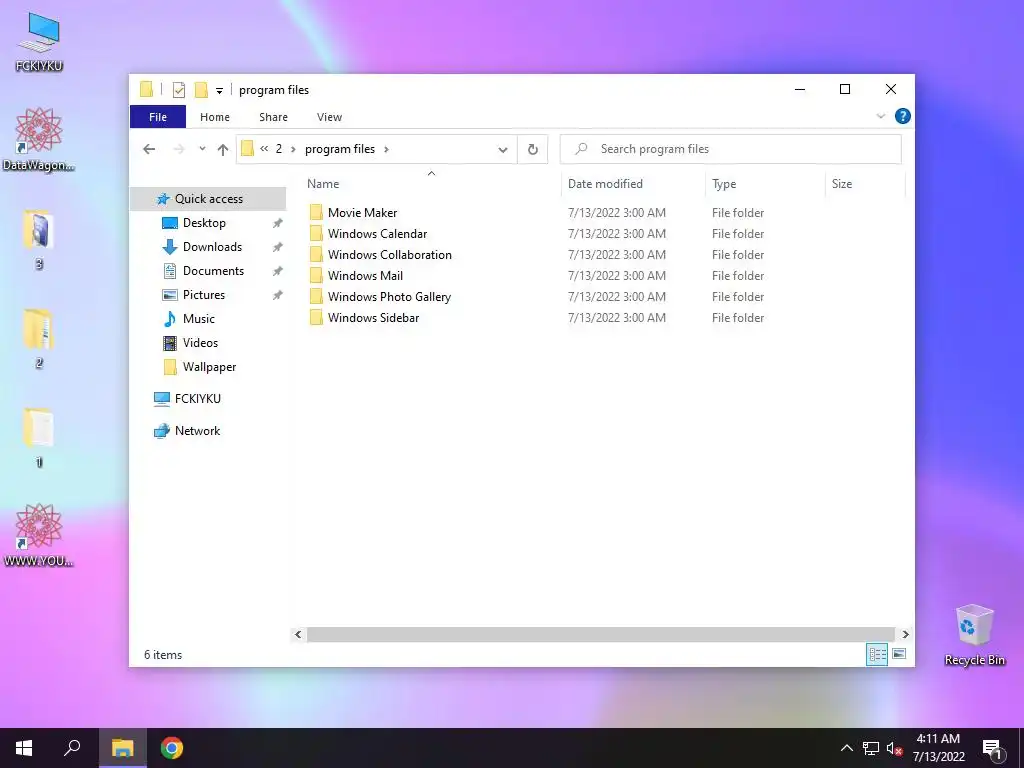Expand the ribbon with the chevron

[x=880, y=116]
